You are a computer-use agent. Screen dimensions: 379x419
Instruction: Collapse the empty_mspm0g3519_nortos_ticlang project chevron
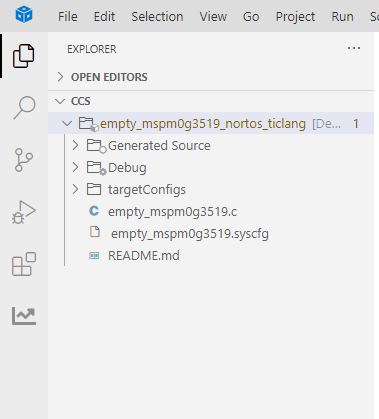click(x=67, y=124)
